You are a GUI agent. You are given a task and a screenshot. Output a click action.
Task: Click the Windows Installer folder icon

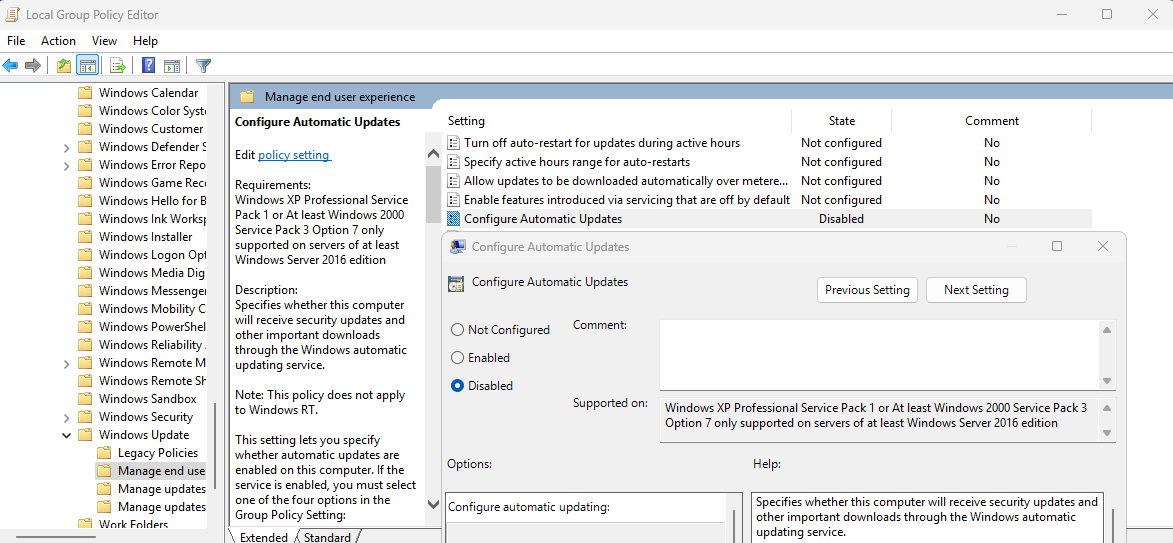(85, 236)
